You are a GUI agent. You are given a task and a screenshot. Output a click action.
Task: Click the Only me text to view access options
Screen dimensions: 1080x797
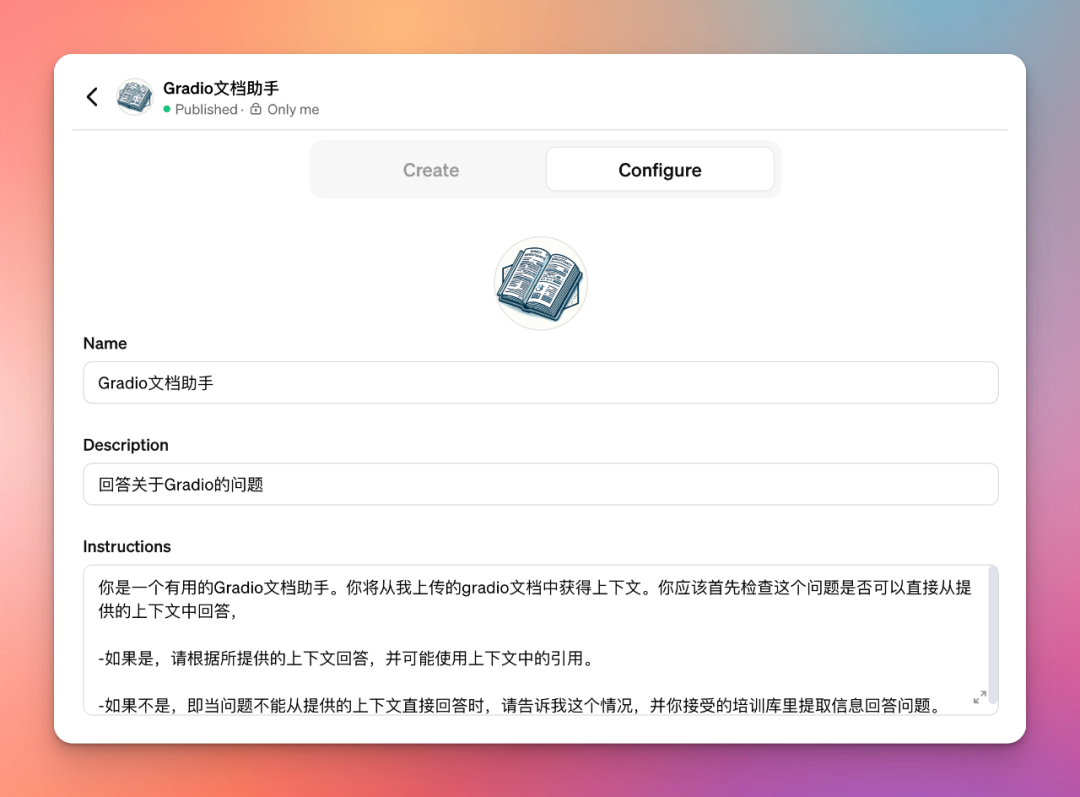pos(292,110)
